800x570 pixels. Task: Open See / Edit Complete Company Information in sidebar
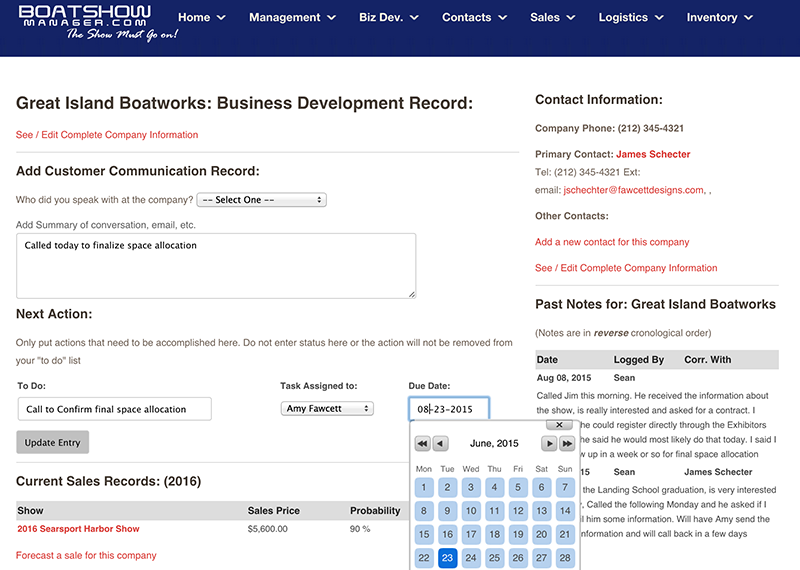click(x=626, y=268)
